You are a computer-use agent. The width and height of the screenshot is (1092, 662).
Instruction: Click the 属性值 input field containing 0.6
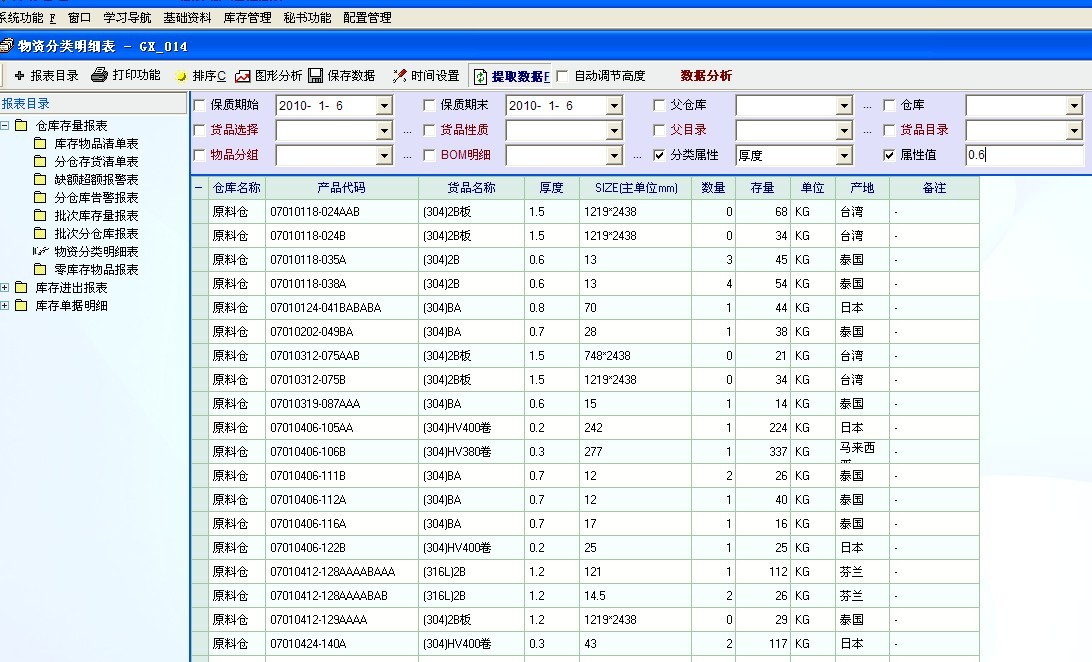[1023, 156]
